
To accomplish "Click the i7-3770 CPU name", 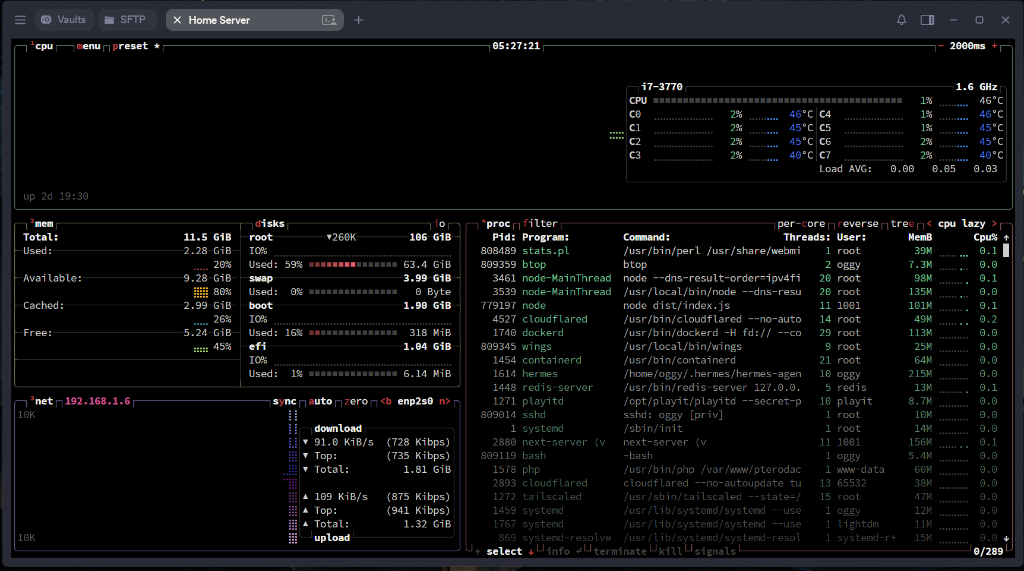I will point(662,87).
